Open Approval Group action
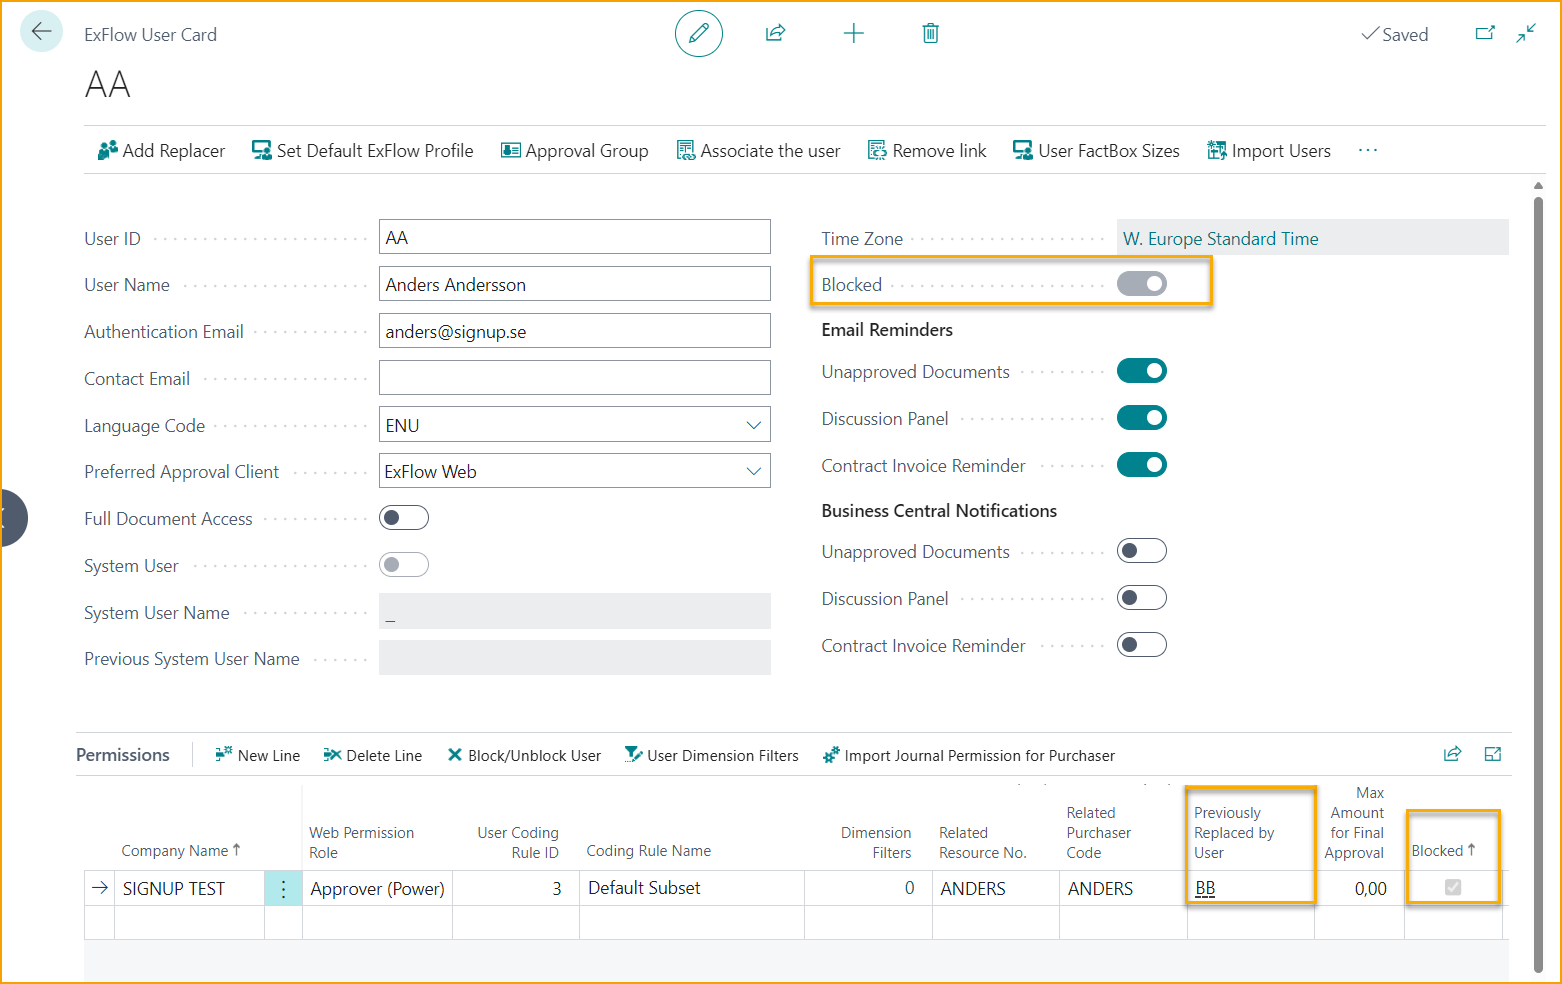The width and height of the screenshot is (1562, 984). [574, 151]
